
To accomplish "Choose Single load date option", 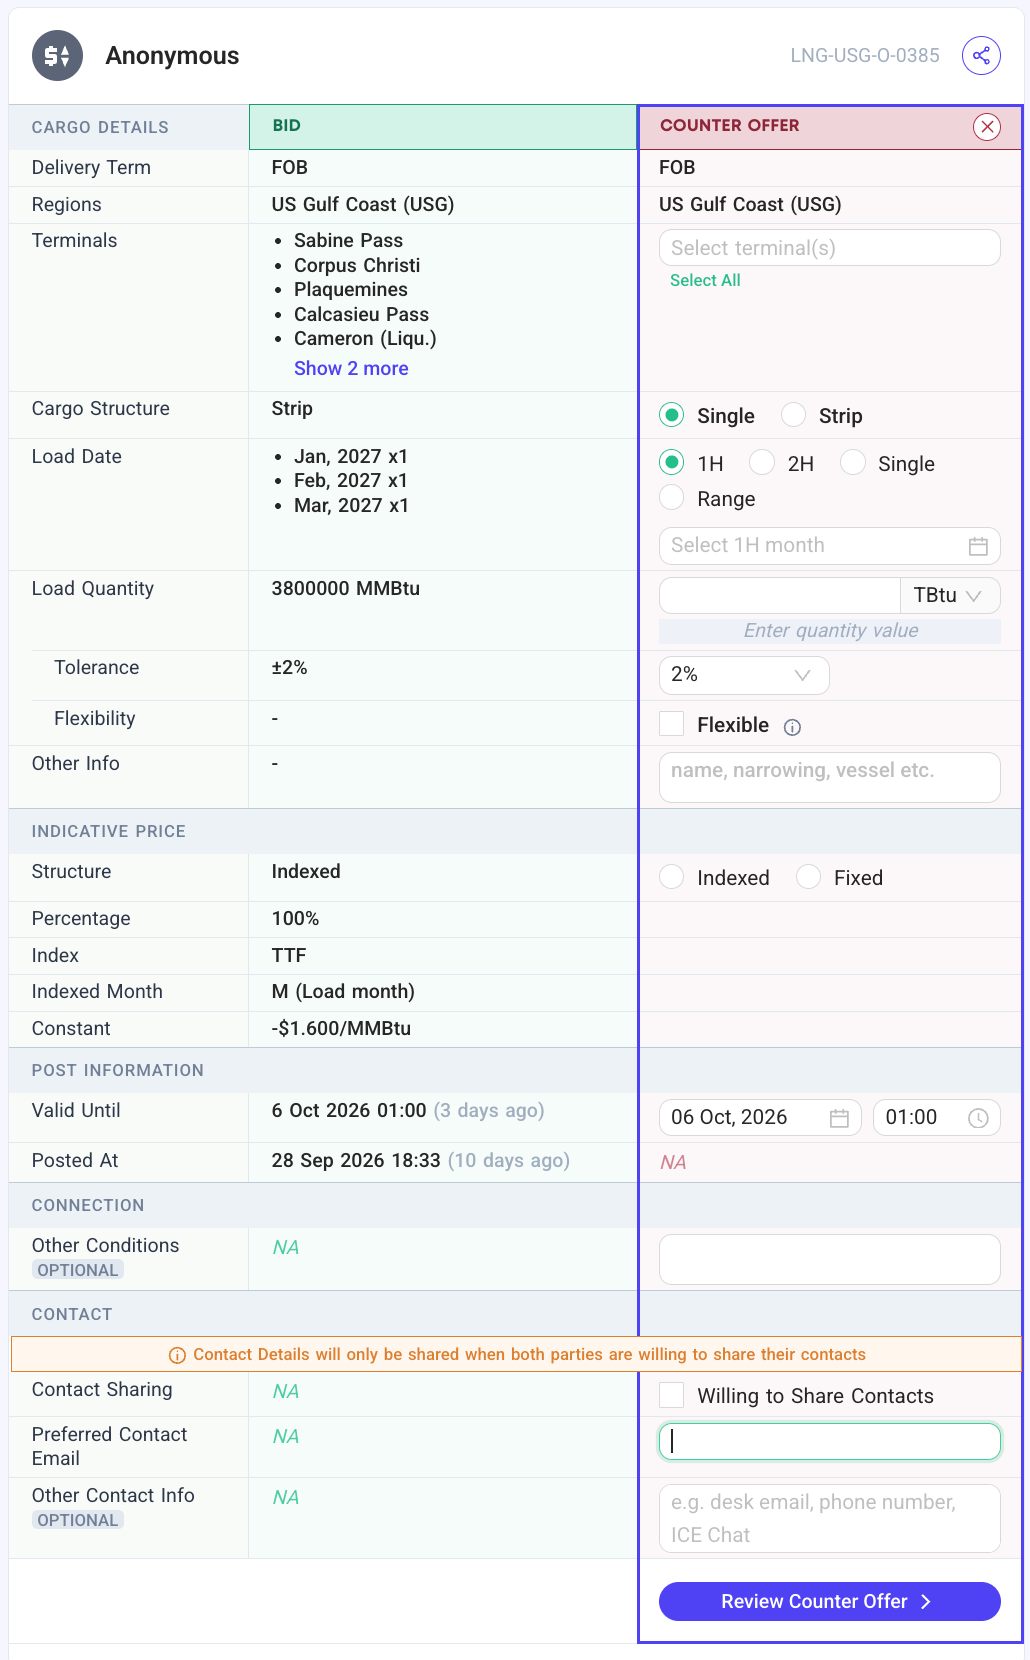I will pos(852,462).
